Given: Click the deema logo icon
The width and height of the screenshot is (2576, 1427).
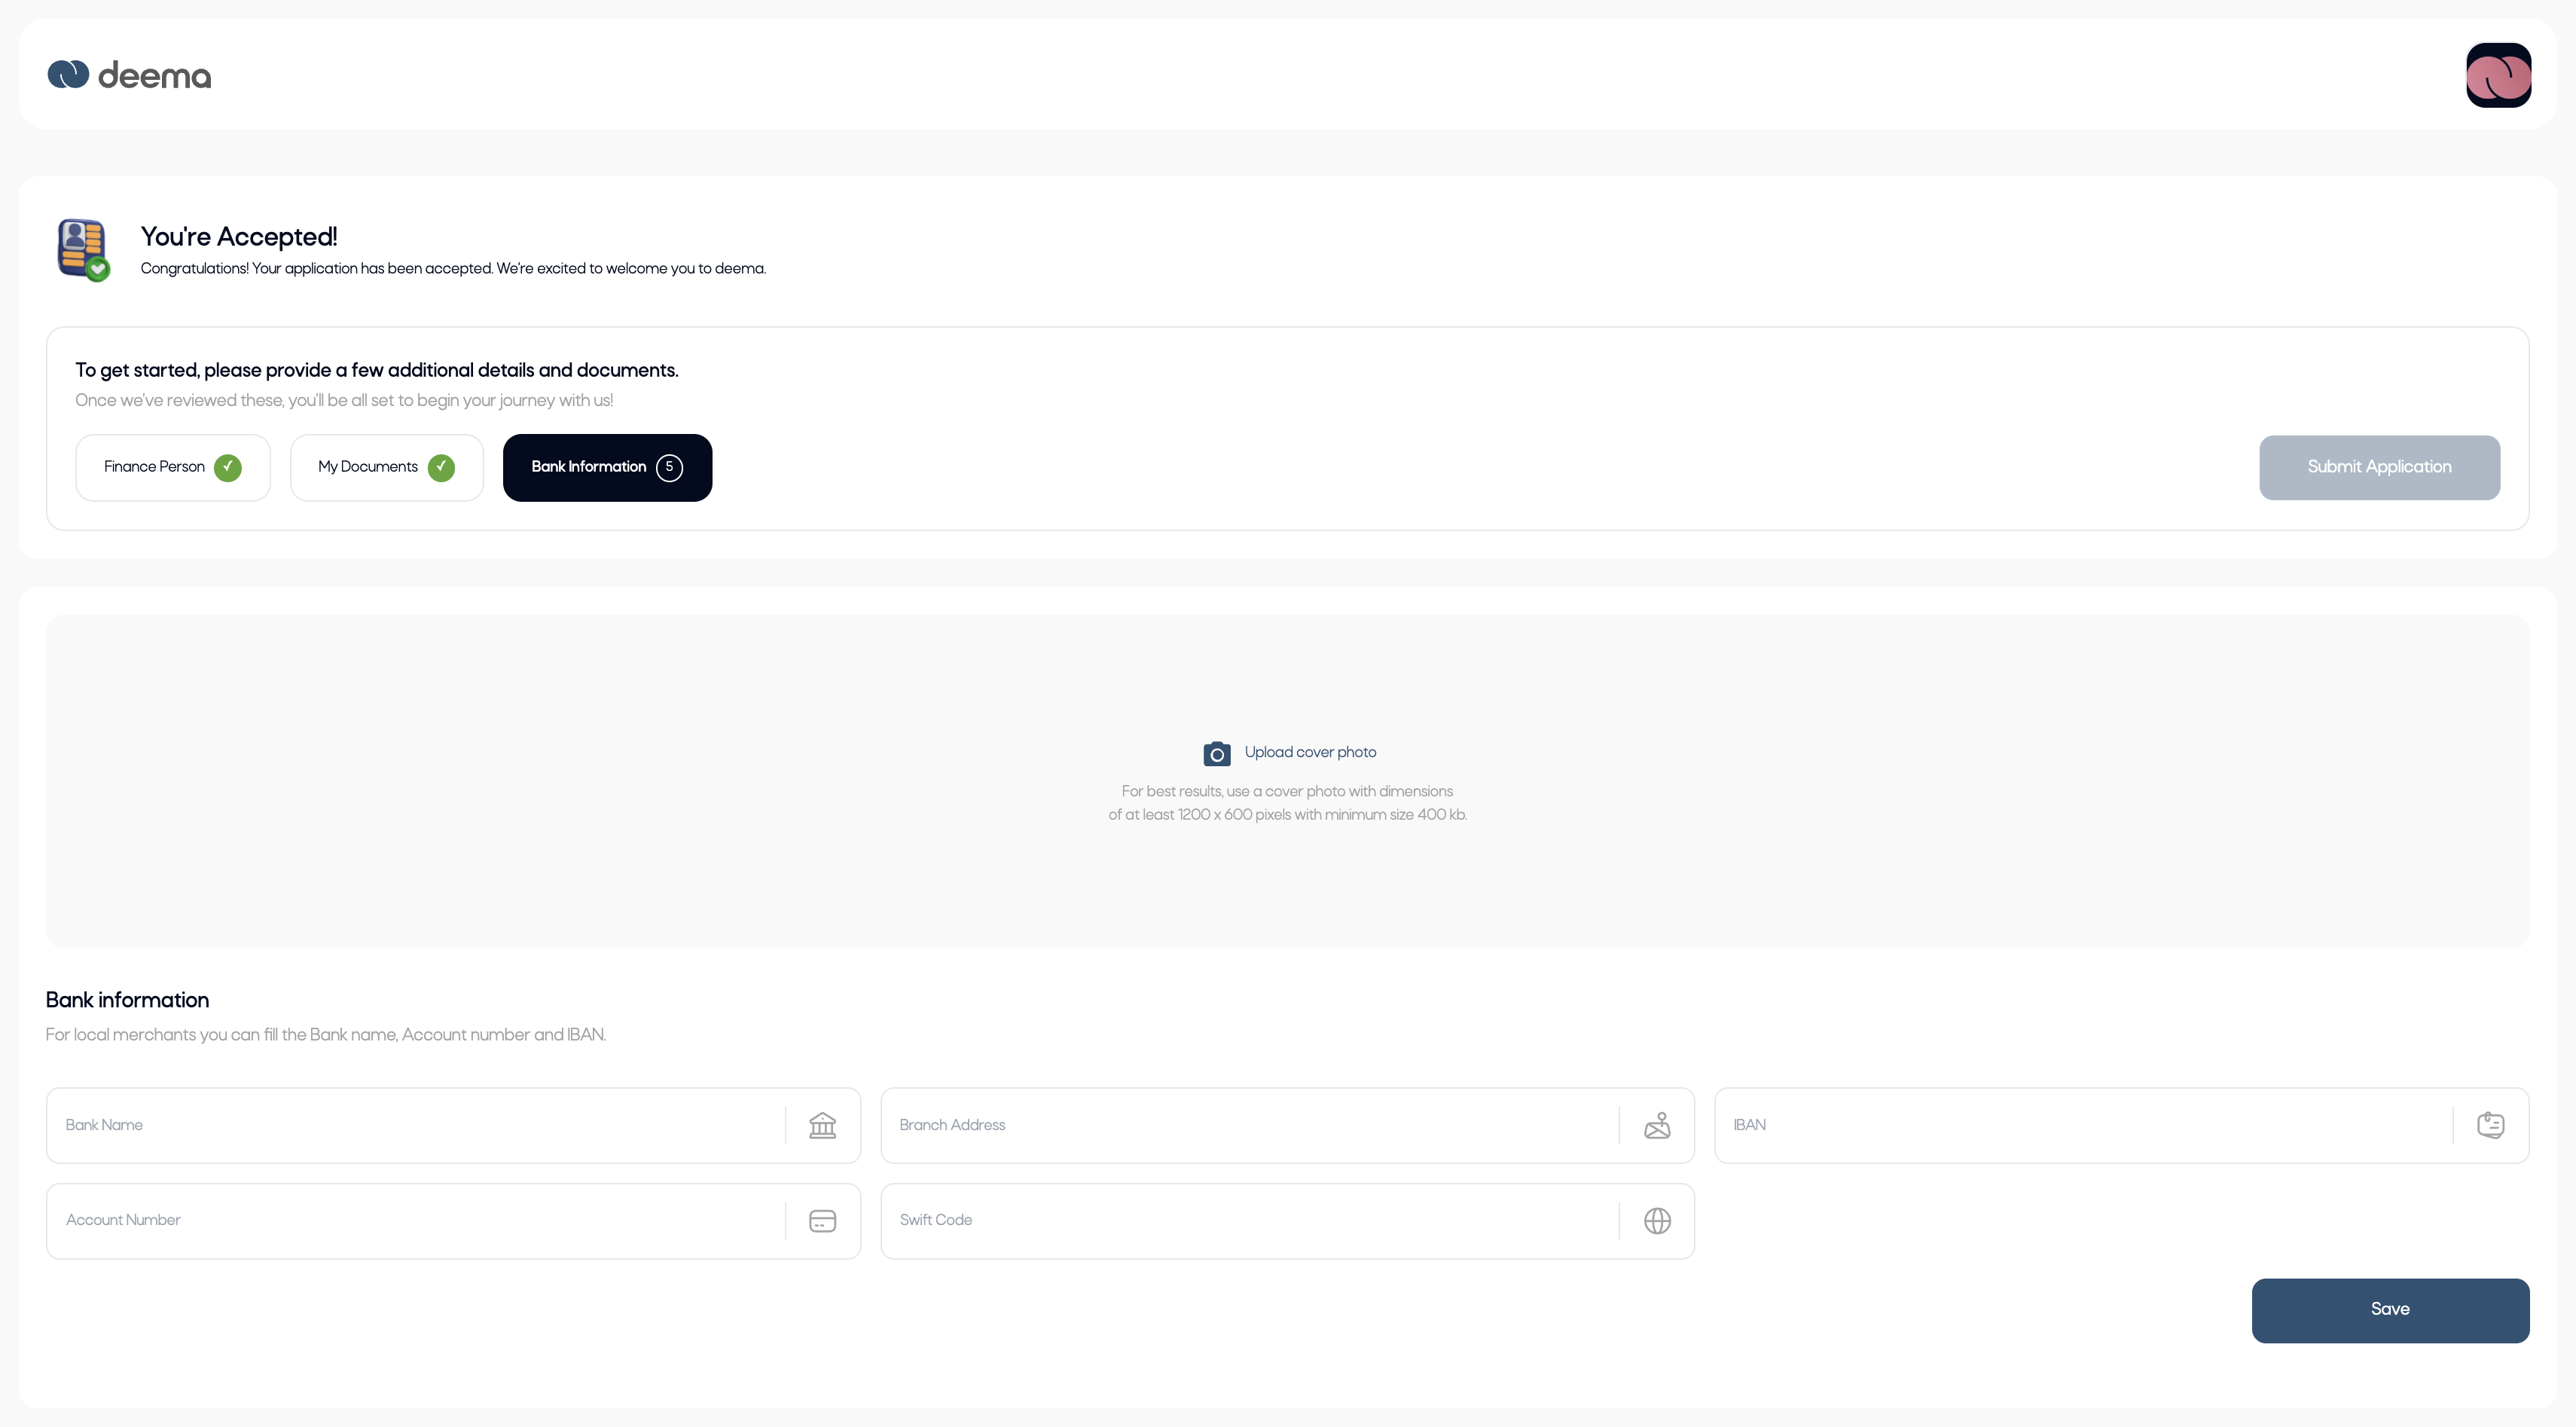Looking at the screenshot, I should point(68,75).
